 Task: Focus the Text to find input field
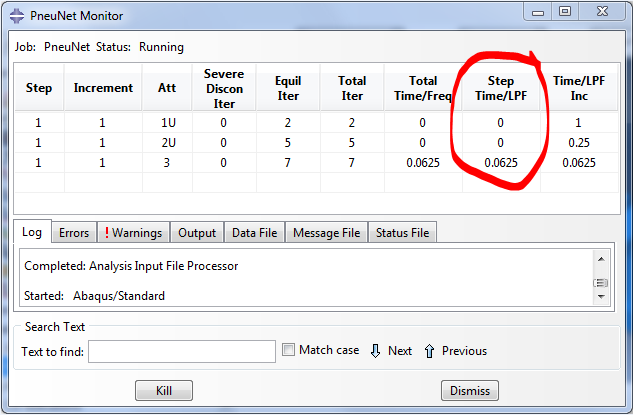pos(182,351)
